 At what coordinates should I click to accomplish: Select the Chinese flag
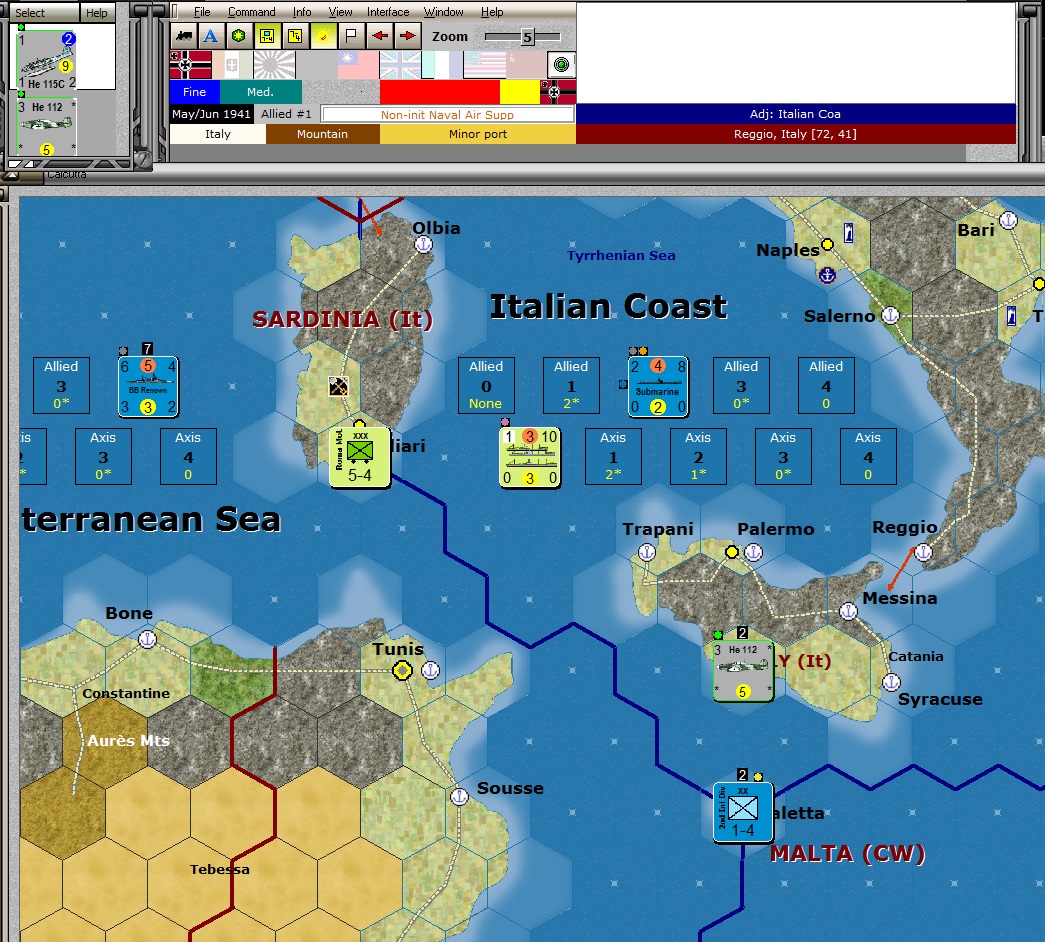[x=359, y=65]
